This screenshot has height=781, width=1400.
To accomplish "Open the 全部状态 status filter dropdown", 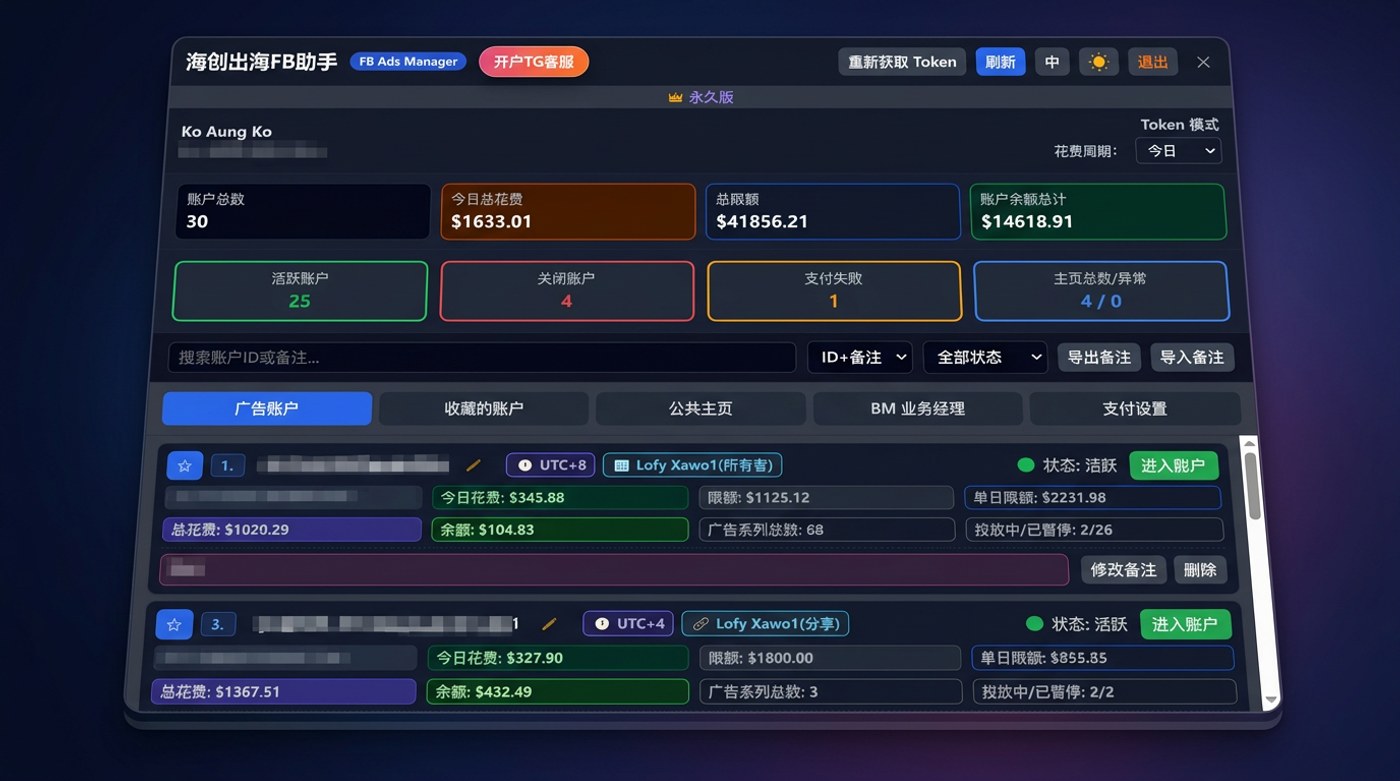I will pos(984,357).
